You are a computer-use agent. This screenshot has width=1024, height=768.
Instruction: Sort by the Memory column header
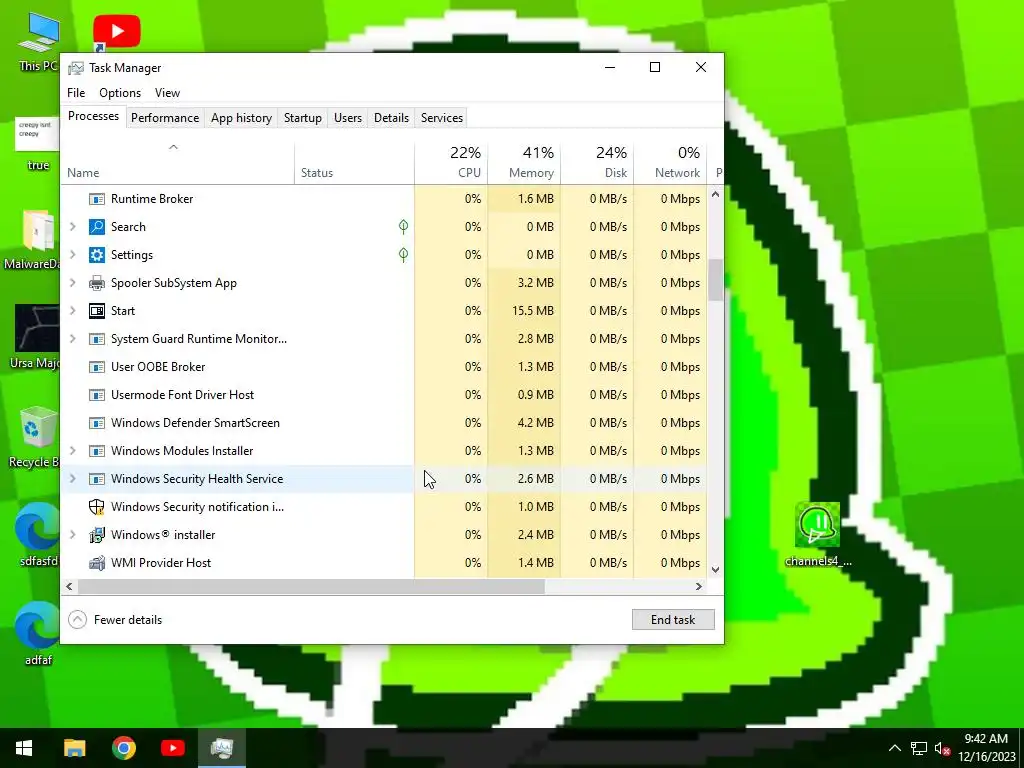pos(524,163)
